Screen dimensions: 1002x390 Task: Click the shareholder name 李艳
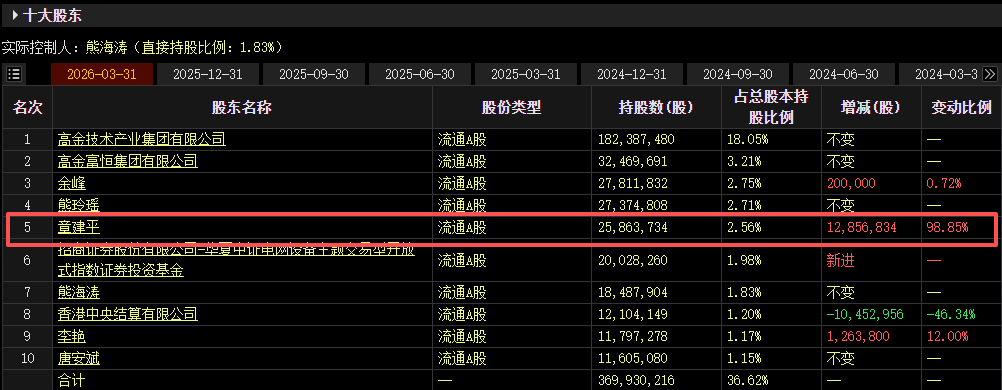[x=72, y=336]
